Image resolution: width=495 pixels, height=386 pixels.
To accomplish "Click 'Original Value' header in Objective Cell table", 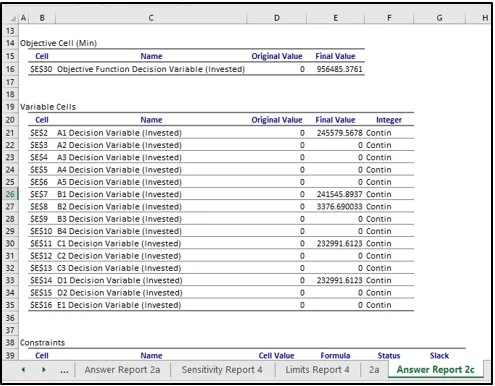I will [x=277, y=56].
